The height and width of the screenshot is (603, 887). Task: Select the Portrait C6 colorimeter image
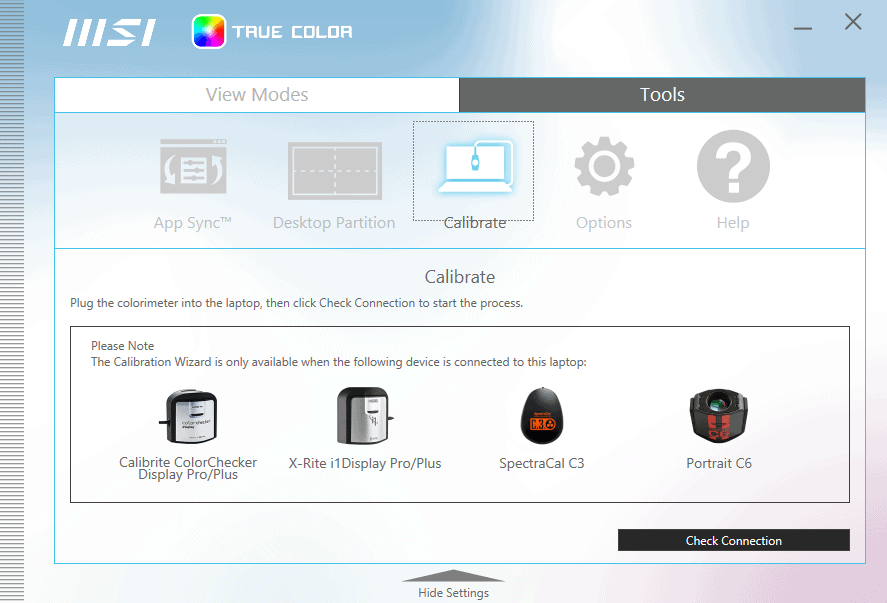718,416
